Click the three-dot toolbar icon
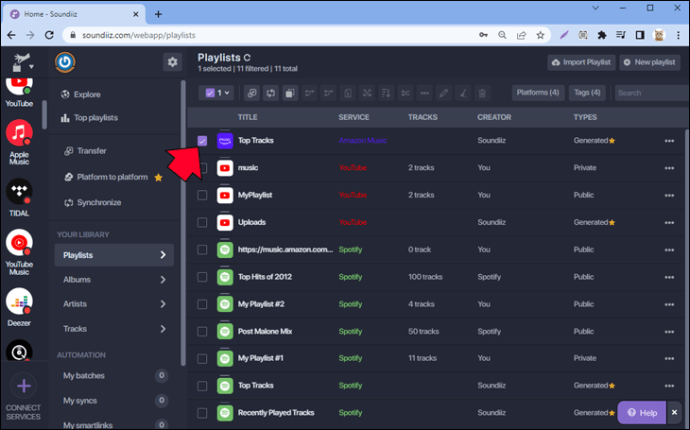 424,93
